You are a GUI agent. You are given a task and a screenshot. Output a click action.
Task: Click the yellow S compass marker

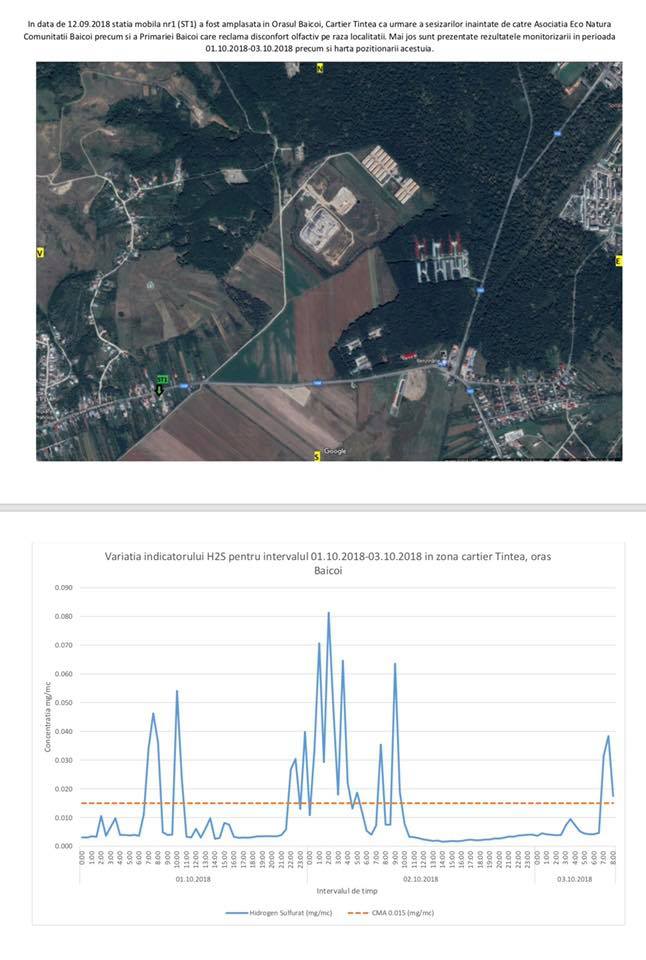[317, 456]
